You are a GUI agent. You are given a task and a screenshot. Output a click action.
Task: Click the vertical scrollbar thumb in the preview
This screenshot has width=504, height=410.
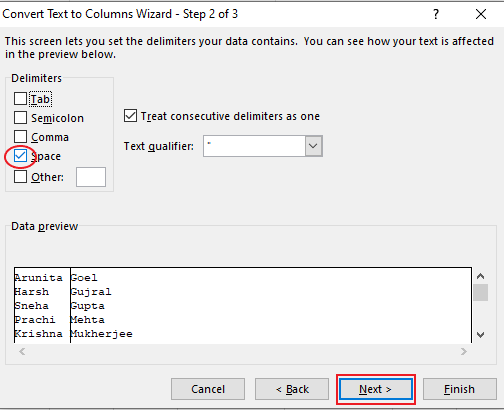click(481, 292)
